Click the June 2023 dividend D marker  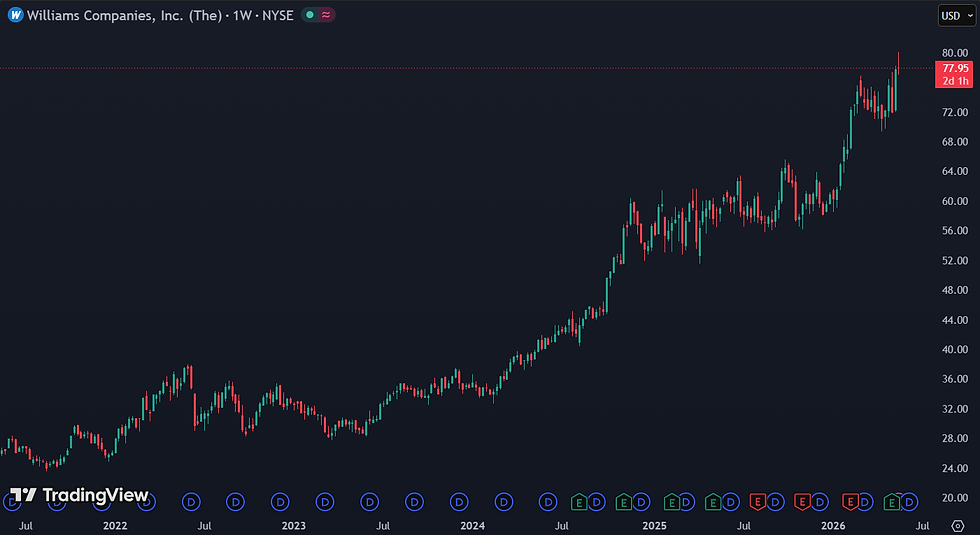point(369,501)
